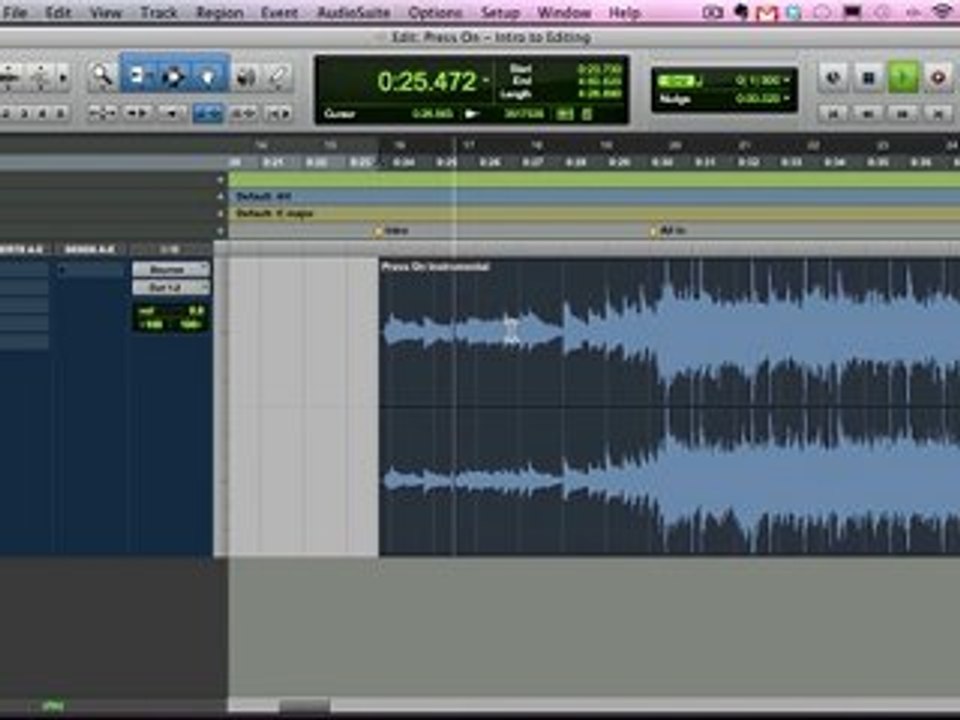Toggle Zoom Toggle button below Zoomer tool
This screenshot has height=720, width=960.
coord(102,113)
